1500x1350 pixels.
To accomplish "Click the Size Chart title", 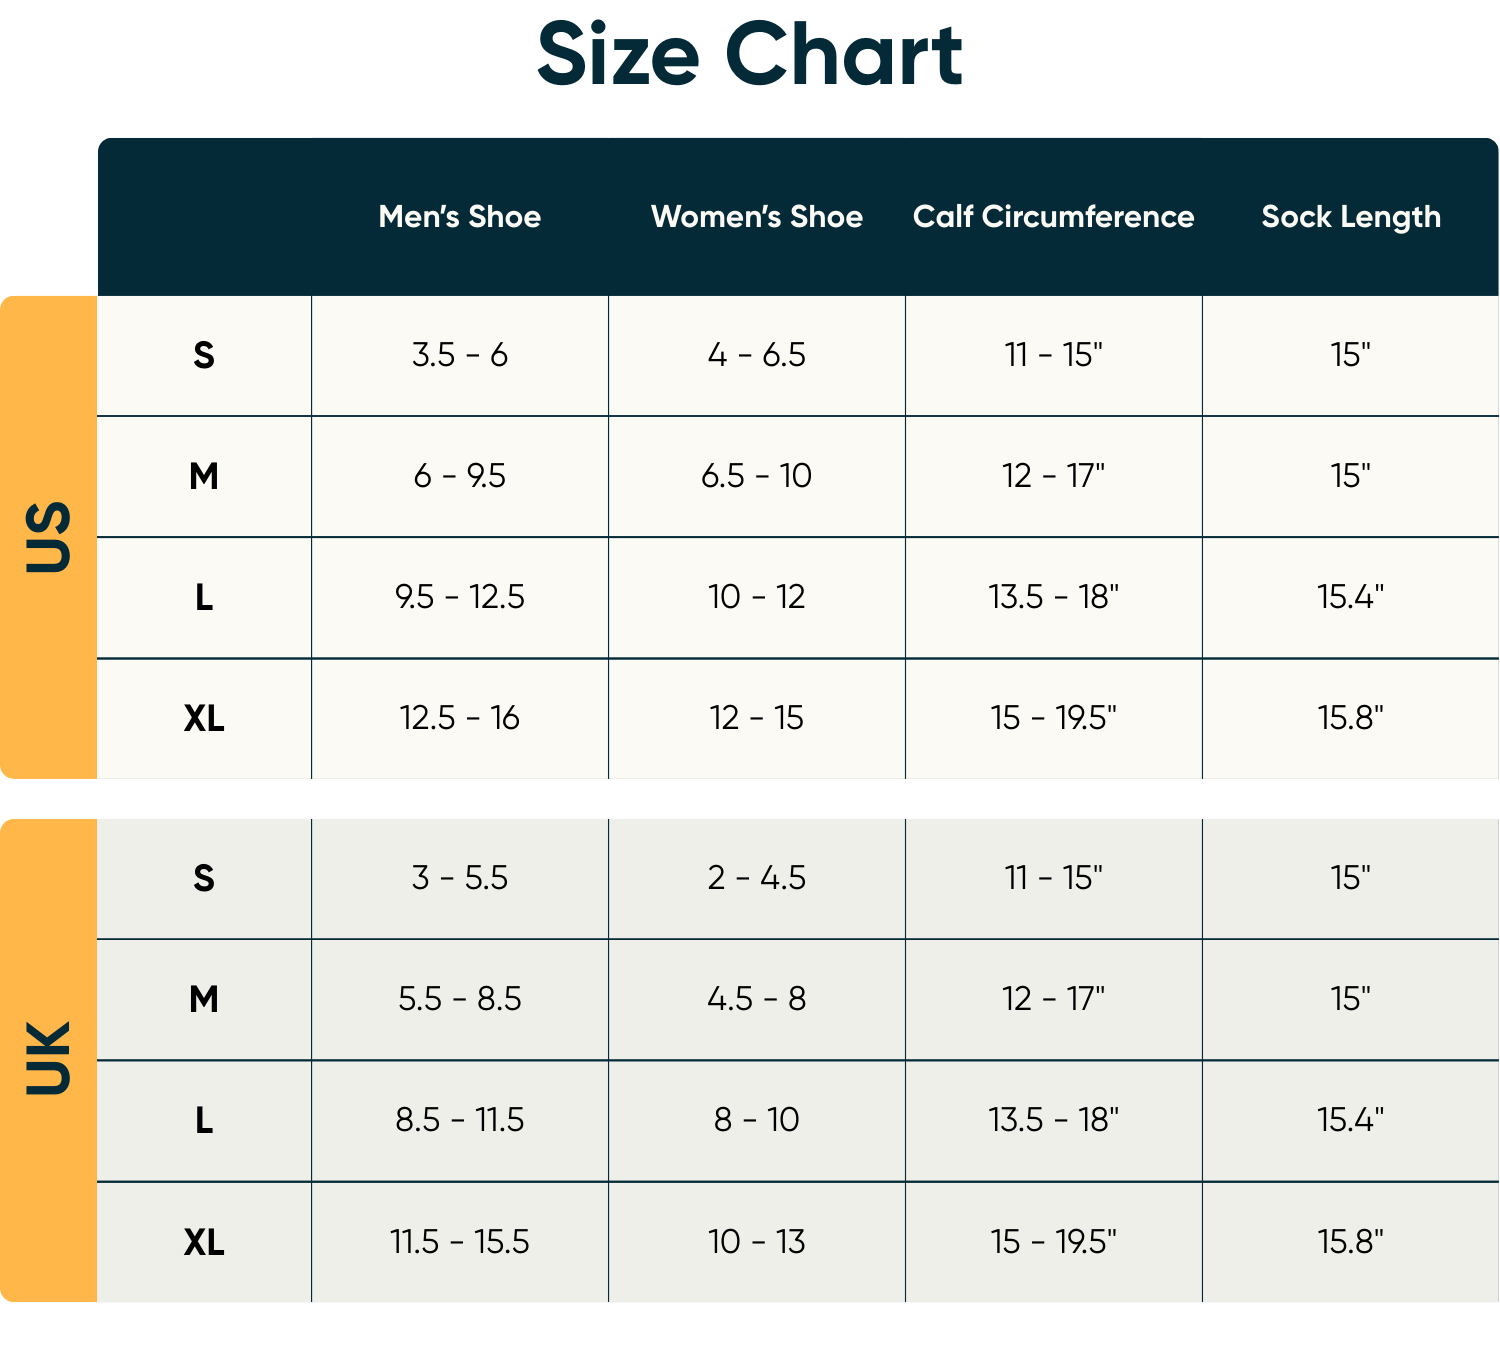I will point(750,55).
